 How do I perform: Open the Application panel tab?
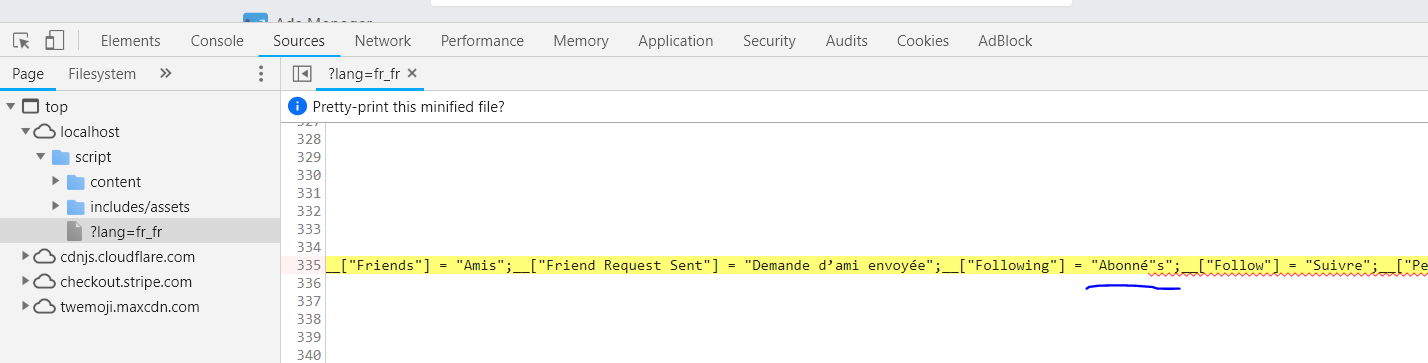tap(676, 41)
